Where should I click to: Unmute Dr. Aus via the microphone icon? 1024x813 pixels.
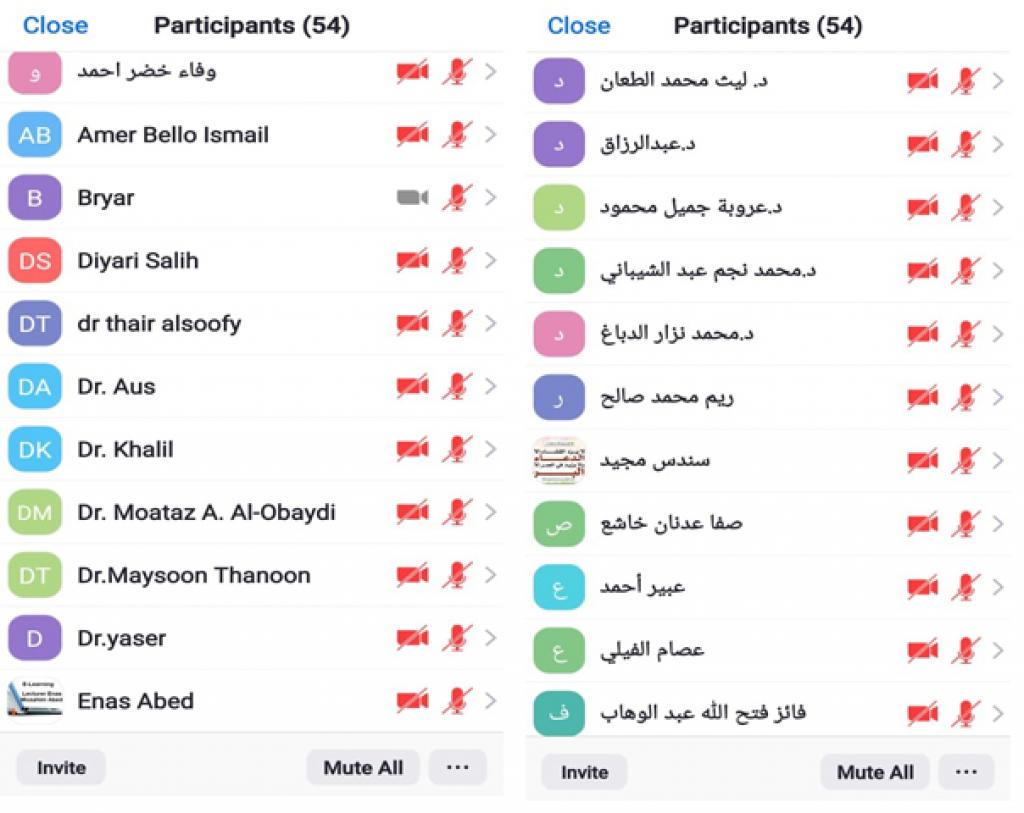point(457,387)
